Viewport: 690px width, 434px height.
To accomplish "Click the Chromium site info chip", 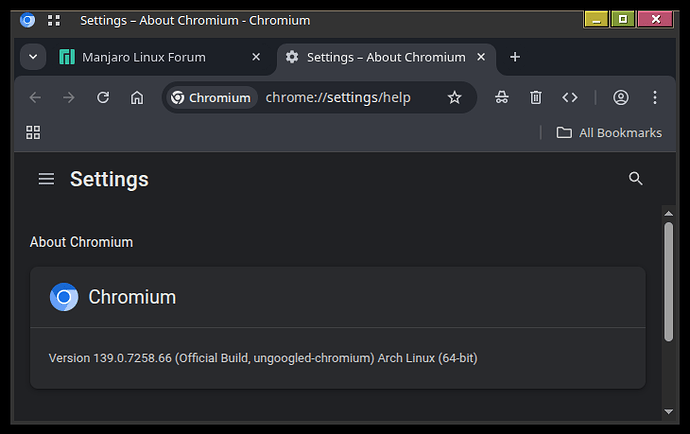I will (x=211, y=97).
